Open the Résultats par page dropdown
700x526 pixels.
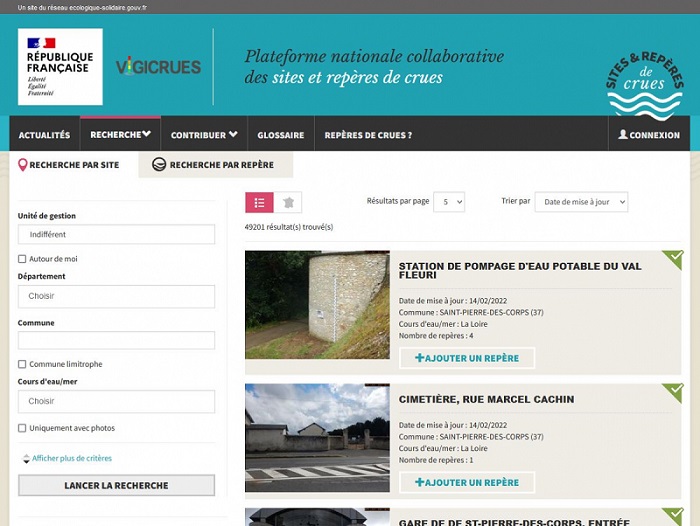pos(448,202)
